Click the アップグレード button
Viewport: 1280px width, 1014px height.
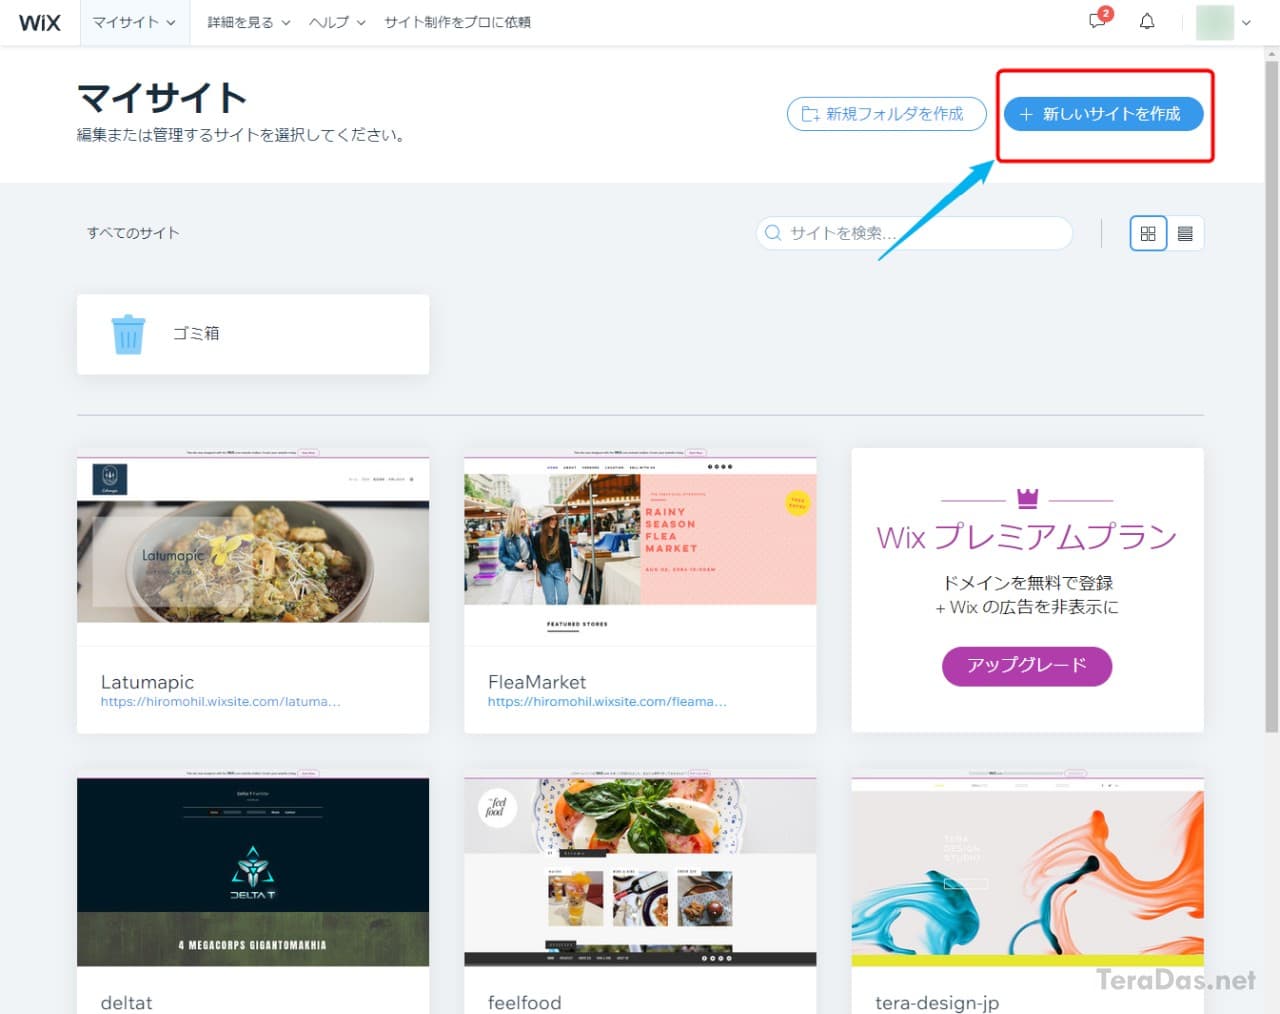click(1027, 665)
